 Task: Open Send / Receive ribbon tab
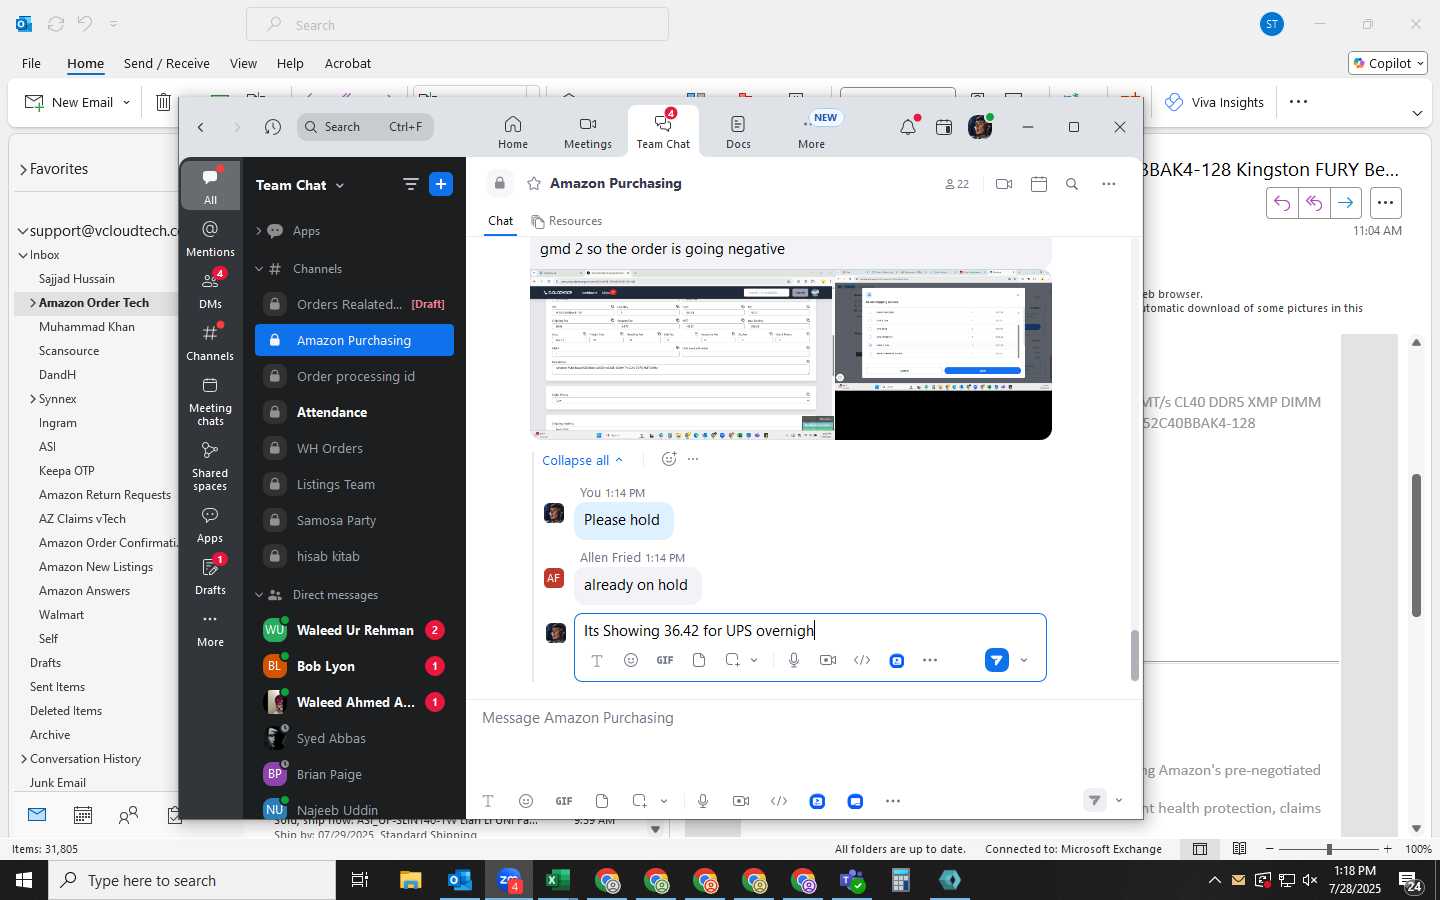point(167,63)
